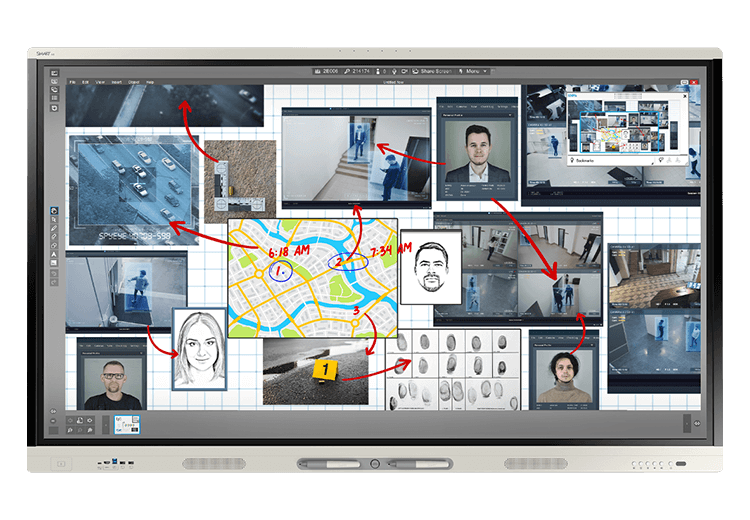
Task: Click the topmost icon in left sidebar
Action: tap(54, 72)
